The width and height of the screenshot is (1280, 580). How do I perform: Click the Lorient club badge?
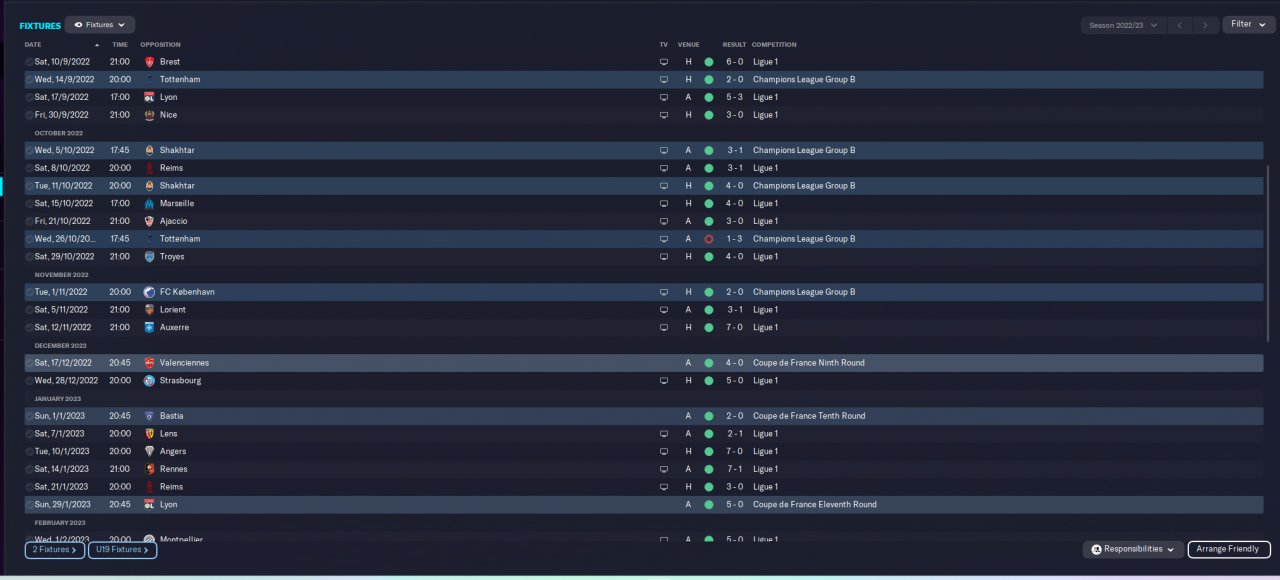pyautogui.click(x=149, y=310)
